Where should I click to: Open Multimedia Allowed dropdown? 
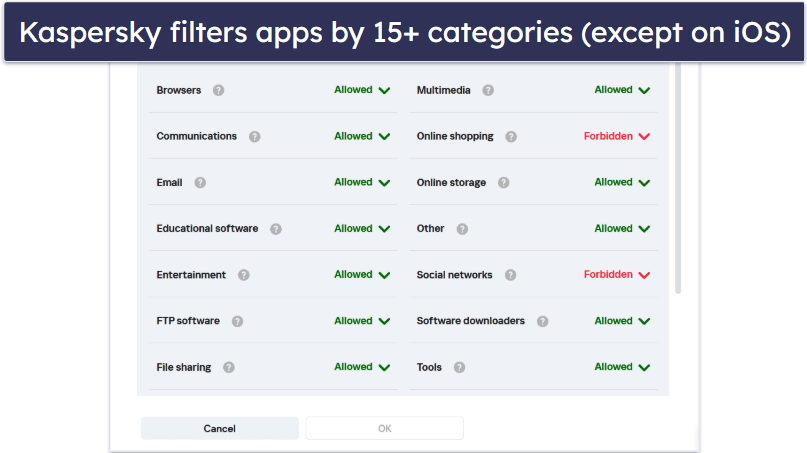click(x=622, y=90)
